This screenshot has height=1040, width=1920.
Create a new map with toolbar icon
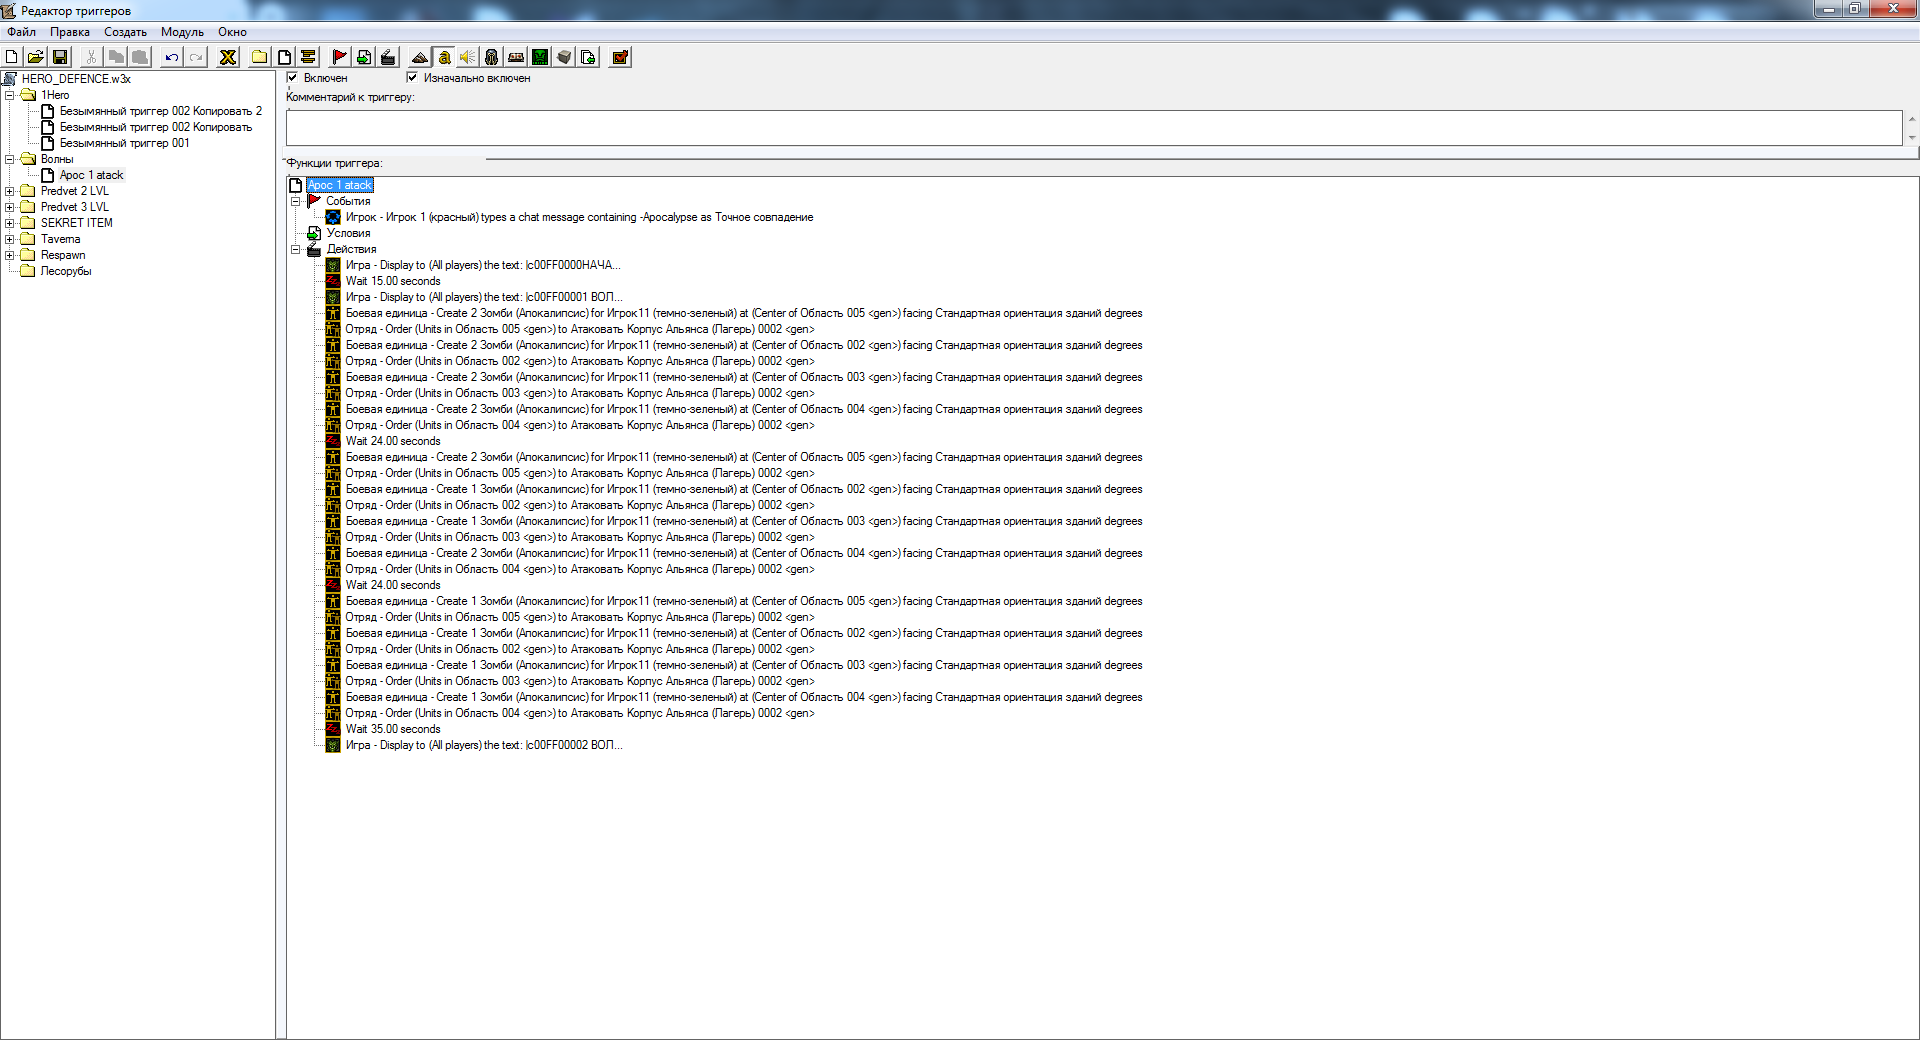tap(12, 57)
